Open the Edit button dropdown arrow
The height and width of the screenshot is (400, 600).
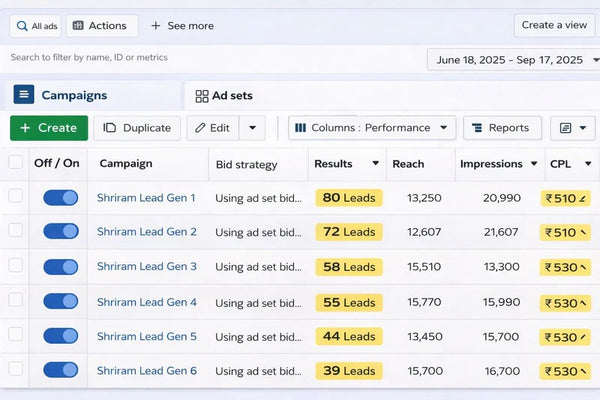[252, 128]
